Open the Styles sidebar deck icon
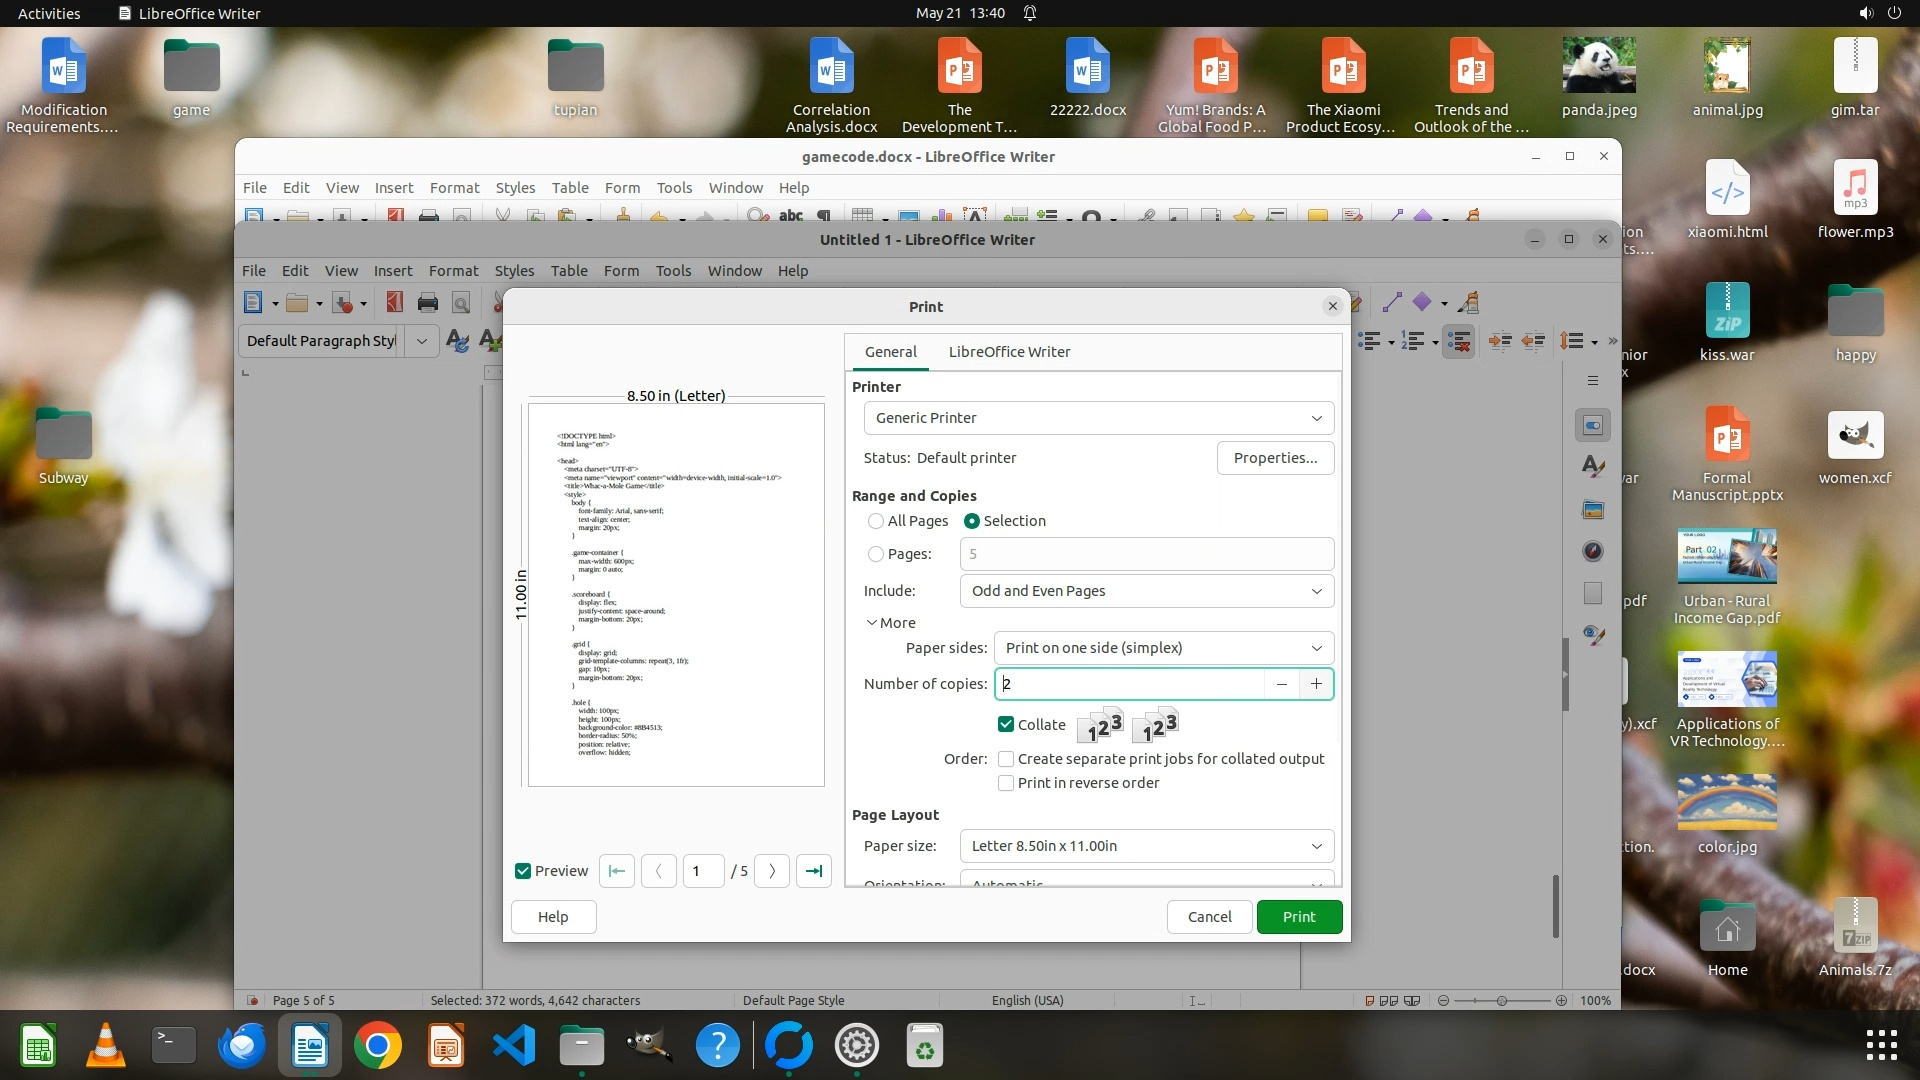Image resolution: width=1920 pixels, height=1080 pixels. tap(1593, 467)
